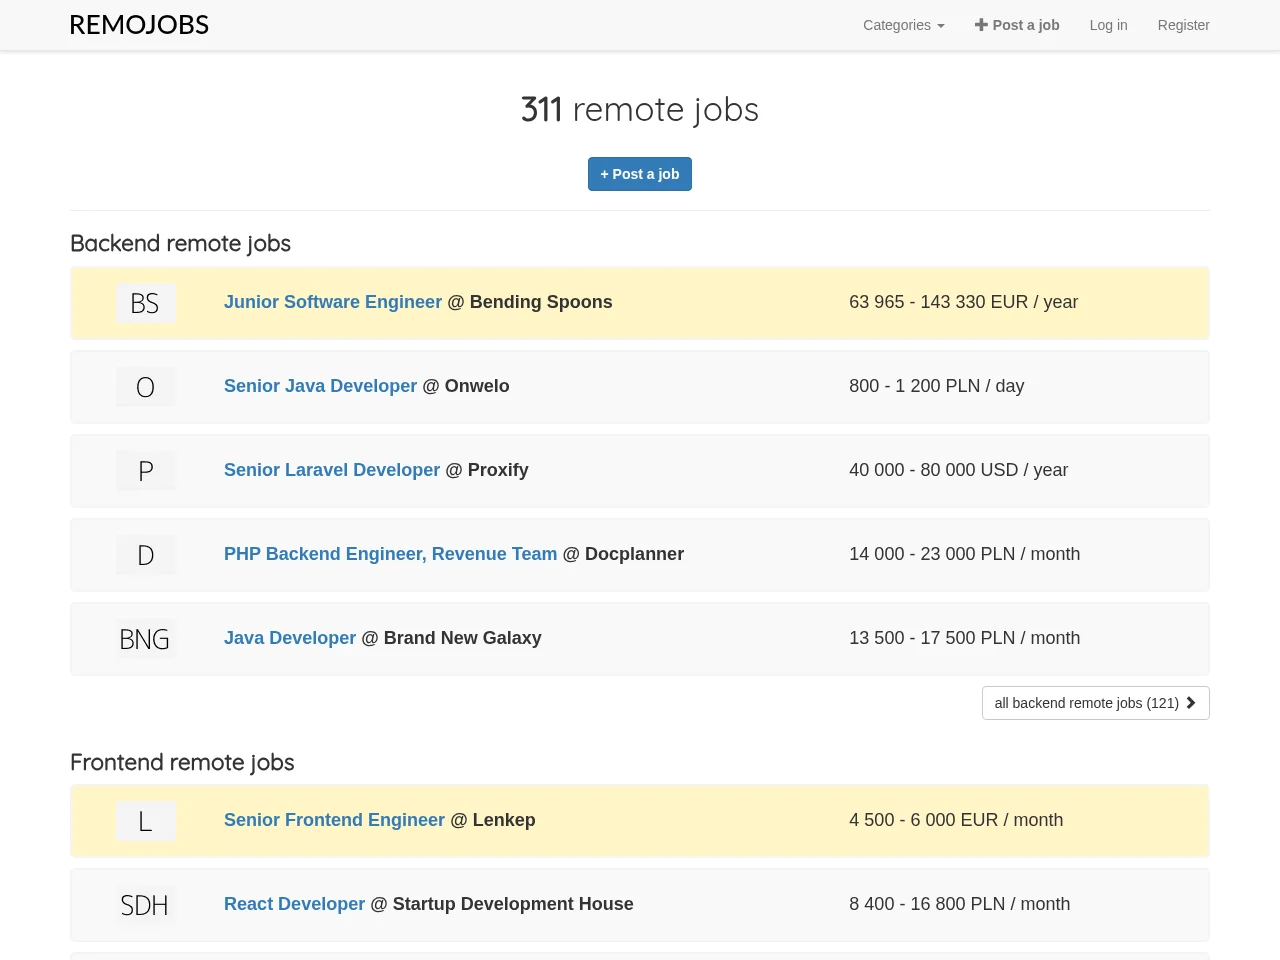1280x960 pixels.
Task: Click the salary 800 - 1 200 PLN / day
Action: [x=936, y=386]
